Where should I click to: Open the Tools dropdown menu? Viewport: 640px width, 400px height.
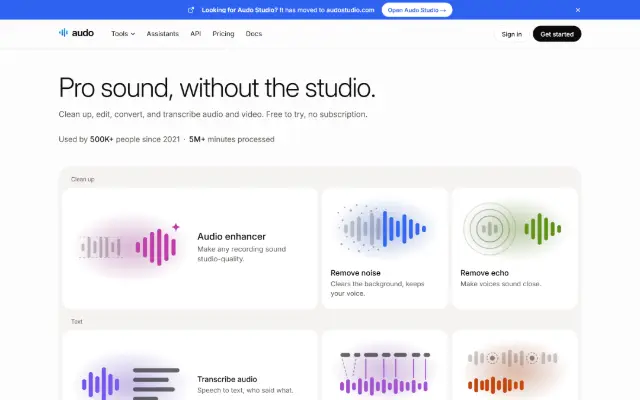[x=123, y=34]
